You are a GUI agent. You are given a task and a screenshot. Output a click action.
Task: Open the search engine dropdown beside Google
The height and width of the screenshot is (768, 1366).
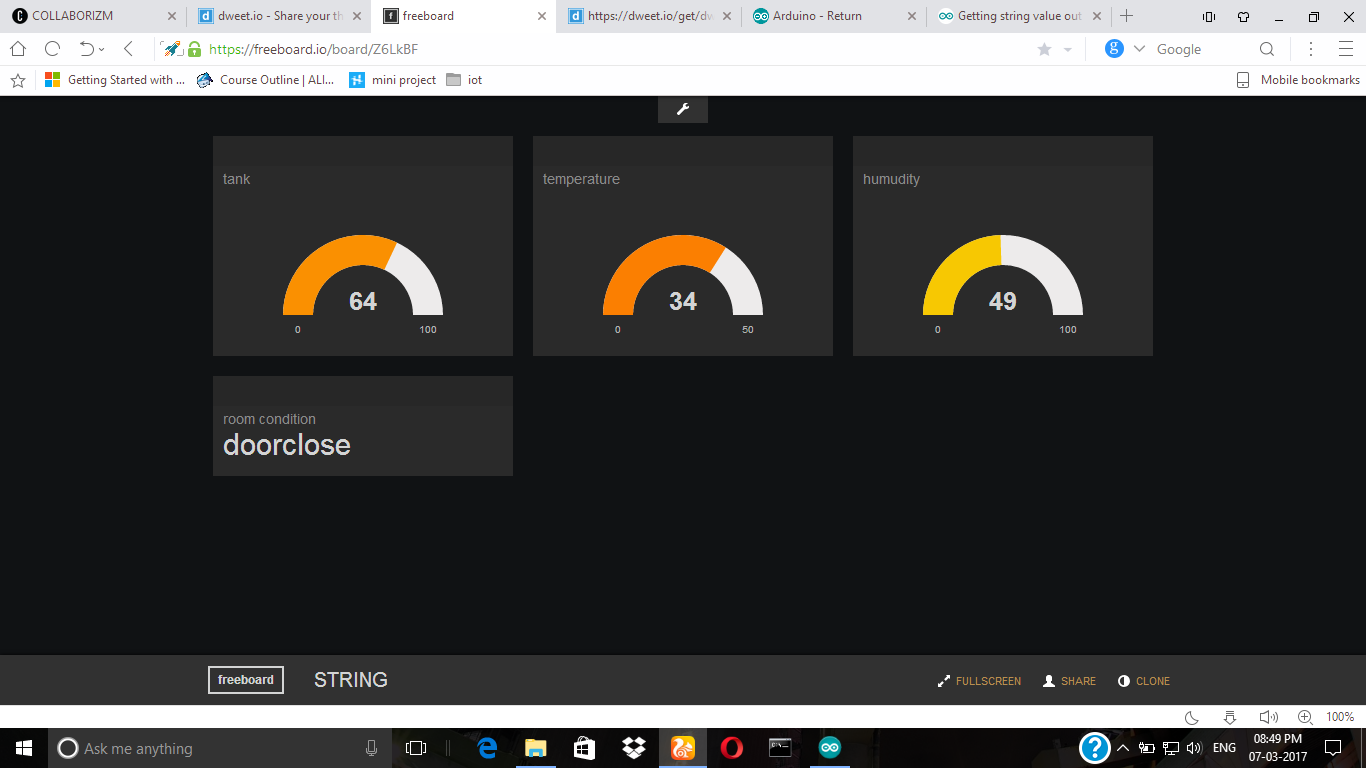[1139, 48]
